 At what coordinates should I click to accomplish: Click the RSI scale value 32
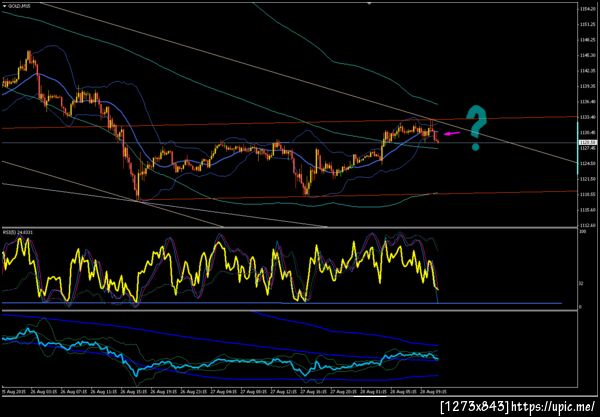pos(583,283)
